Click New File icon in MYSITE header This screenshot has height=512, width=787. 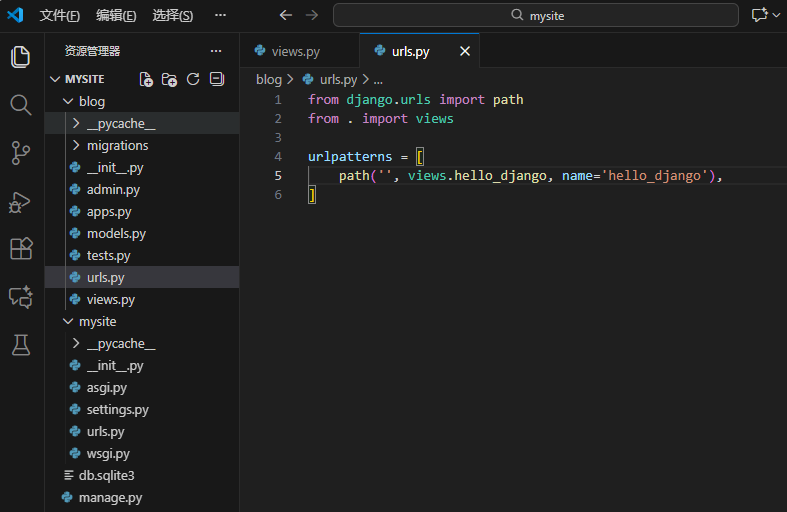[146, 79]
